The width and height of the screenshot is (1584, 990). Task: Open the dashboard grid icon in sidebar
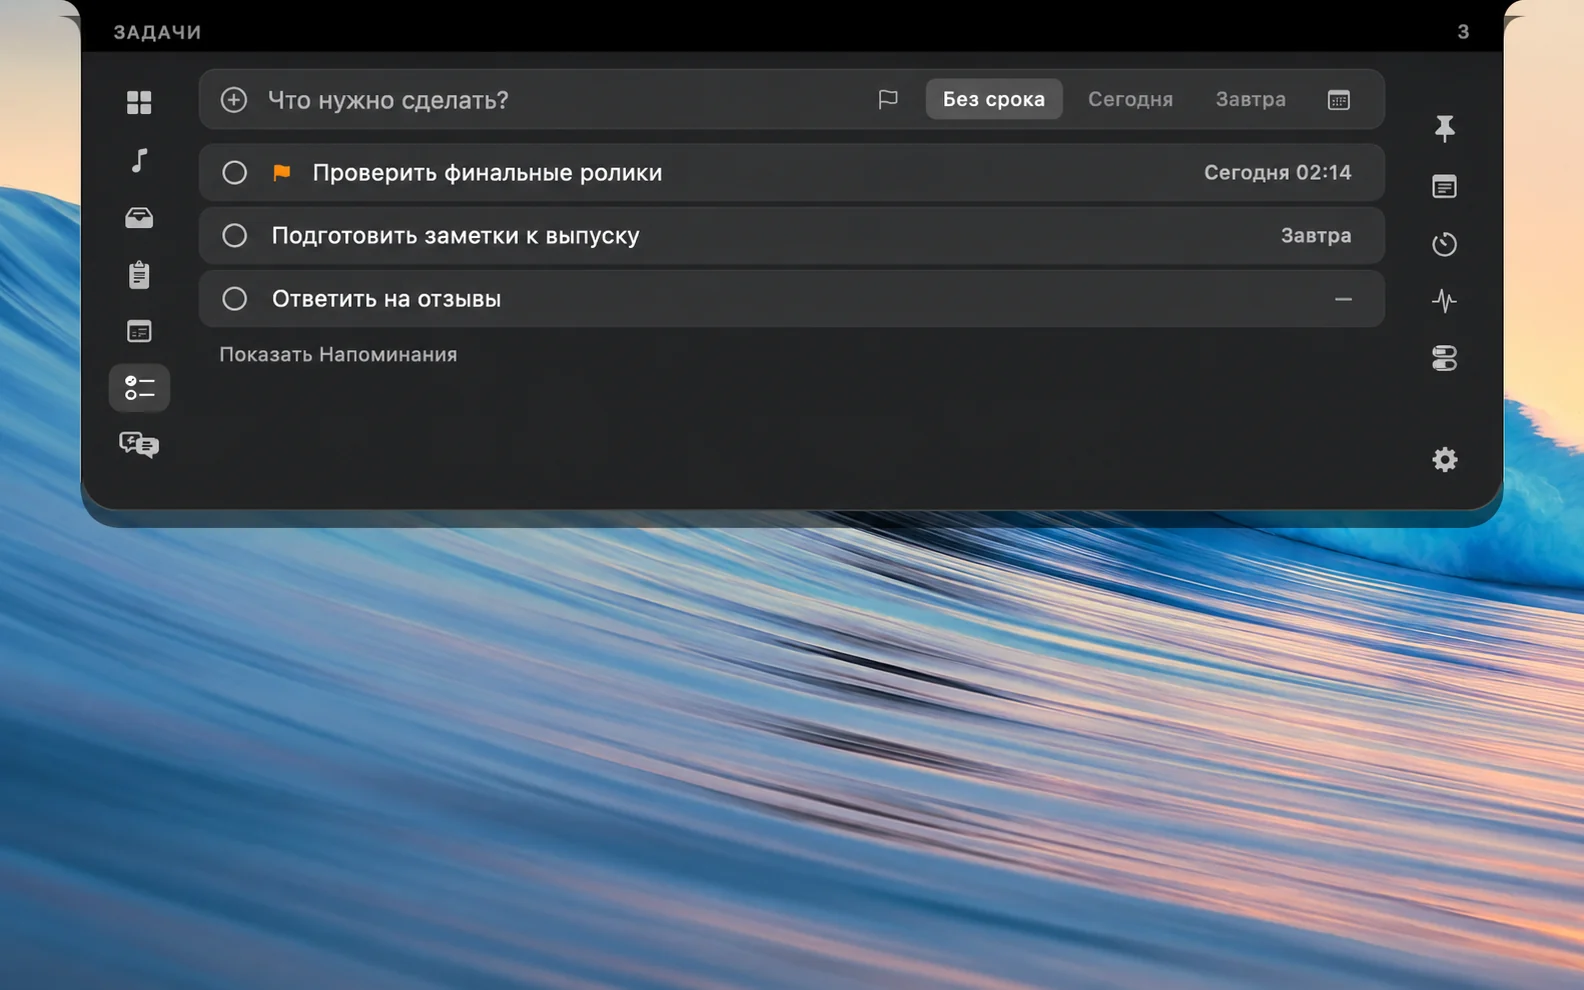139,102
